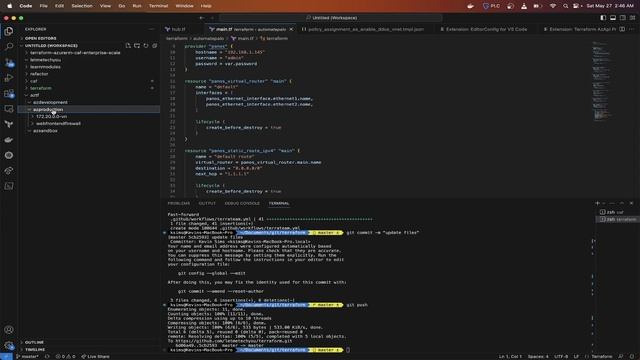Select the zsh caf terminal session
Screen dimensions: 640x360
click(x=614, y=212)
